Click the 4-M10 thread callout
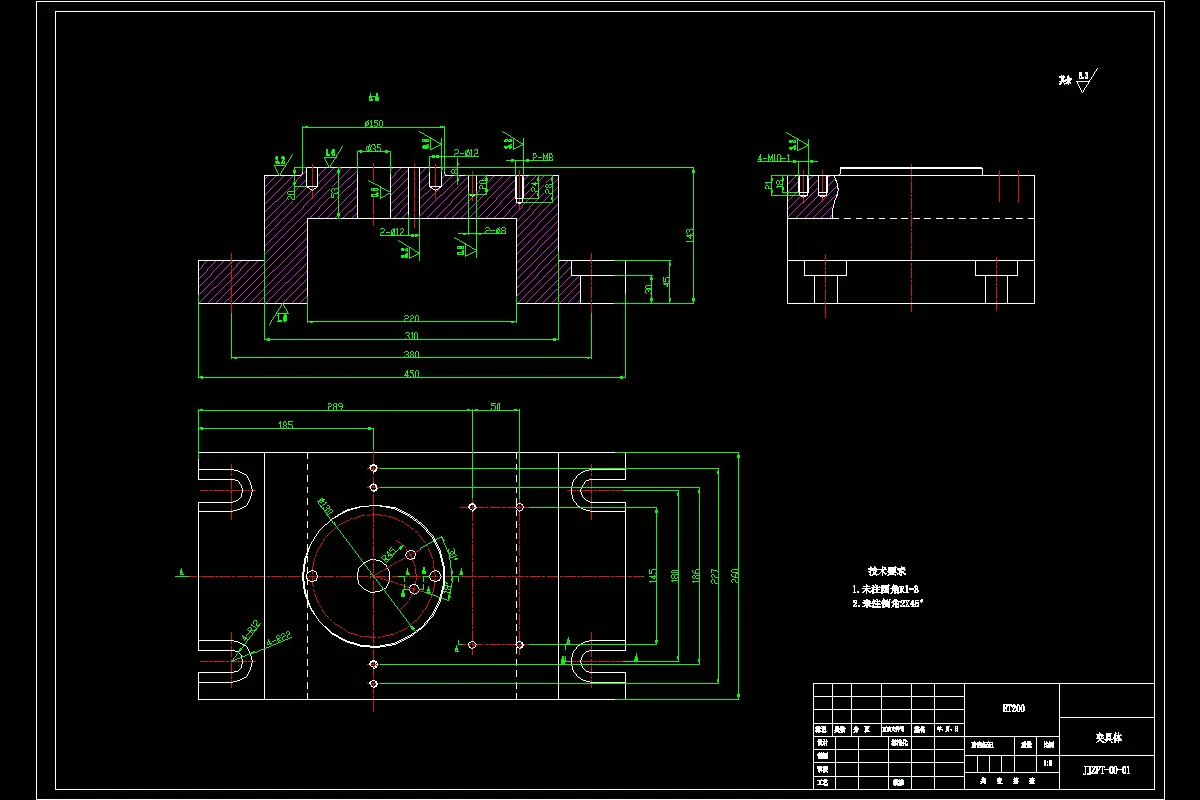The image size is (1200, 800). 774,157
